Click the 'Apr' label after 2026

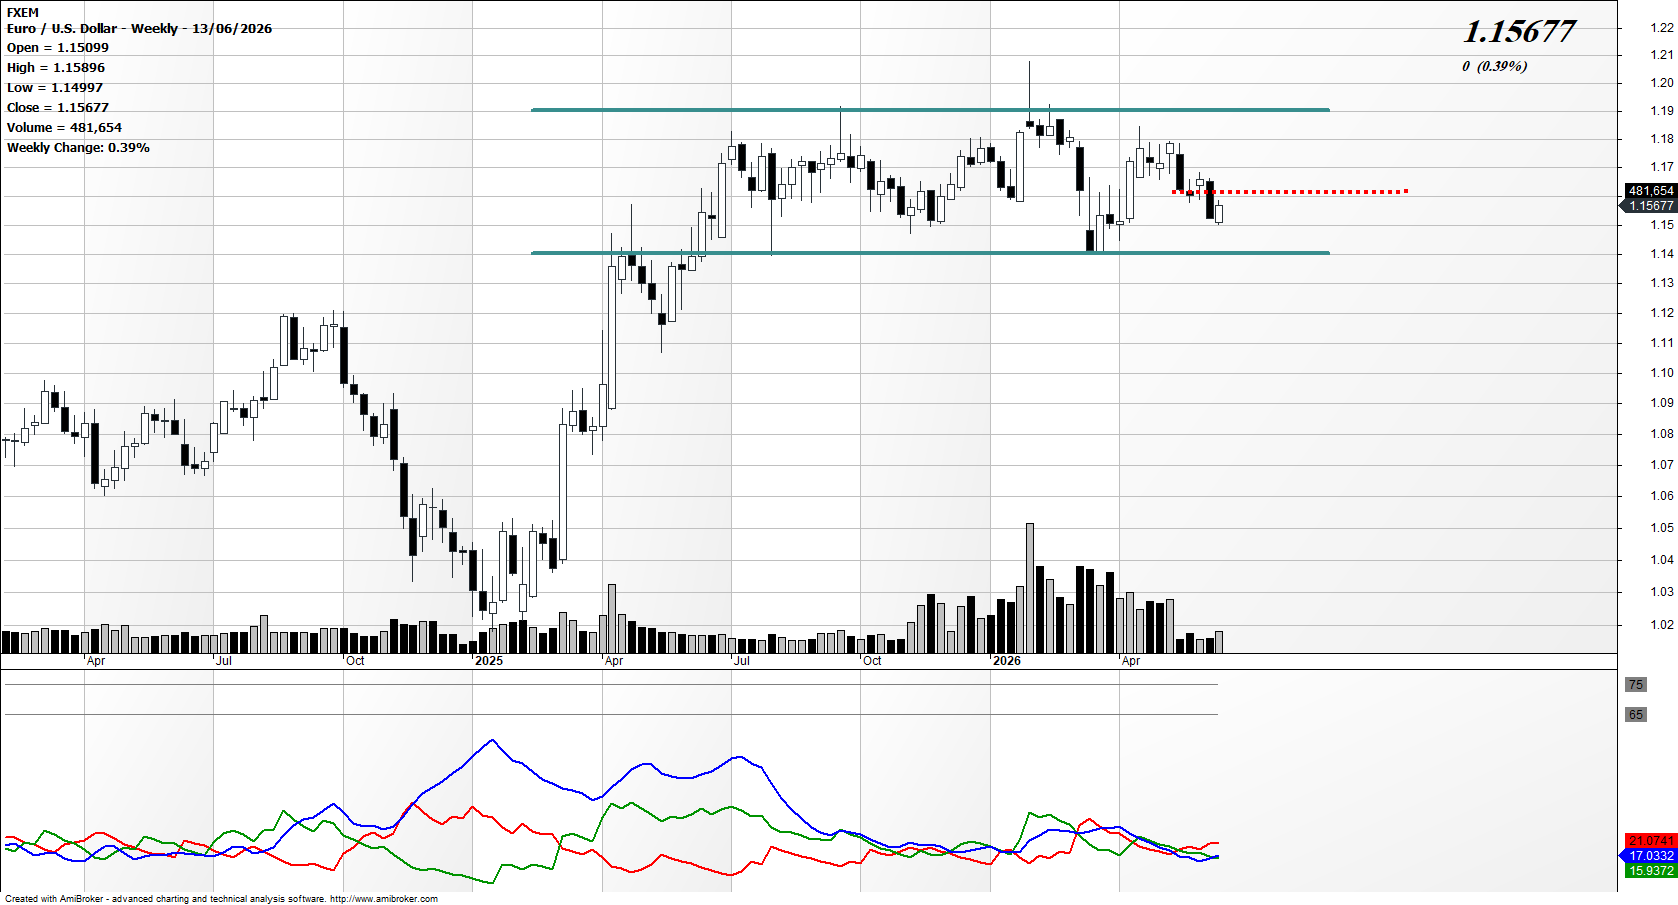1131,661
